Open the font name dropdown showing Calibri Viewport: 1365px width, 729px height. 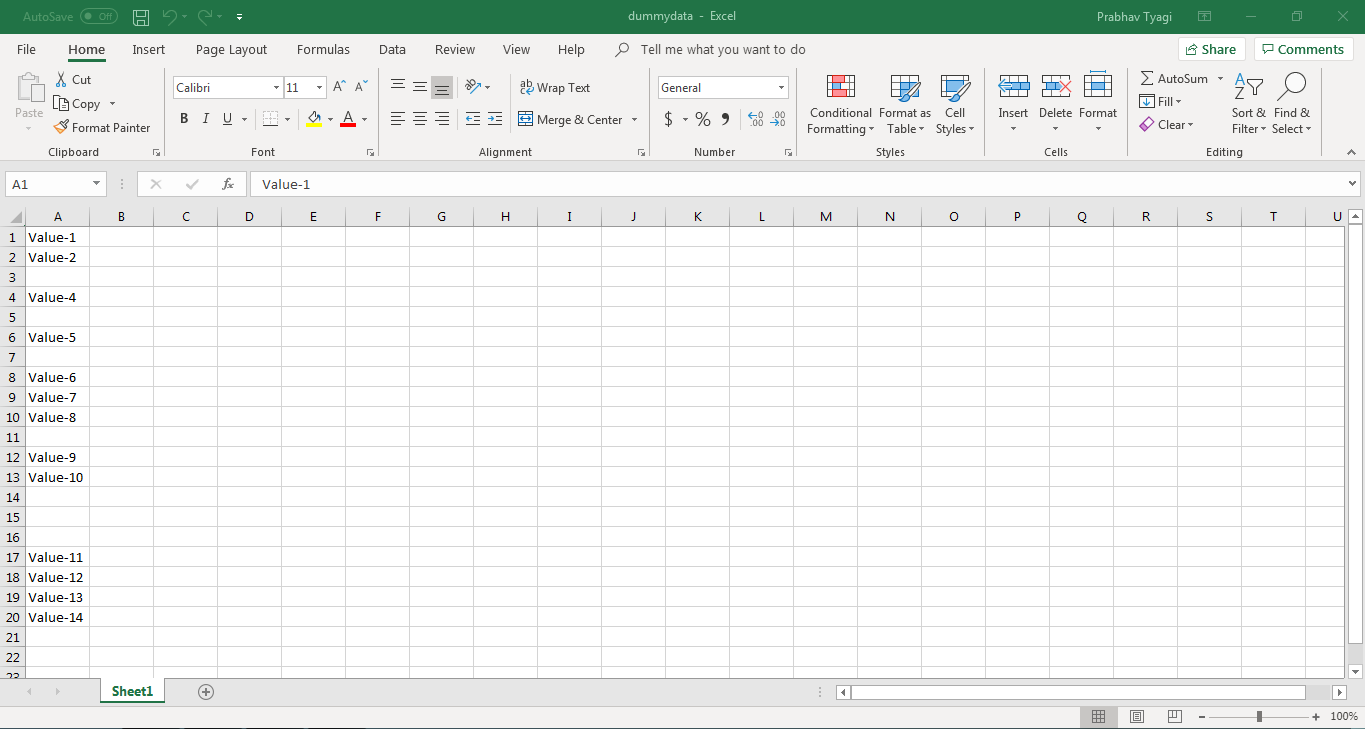coord(276,88)
